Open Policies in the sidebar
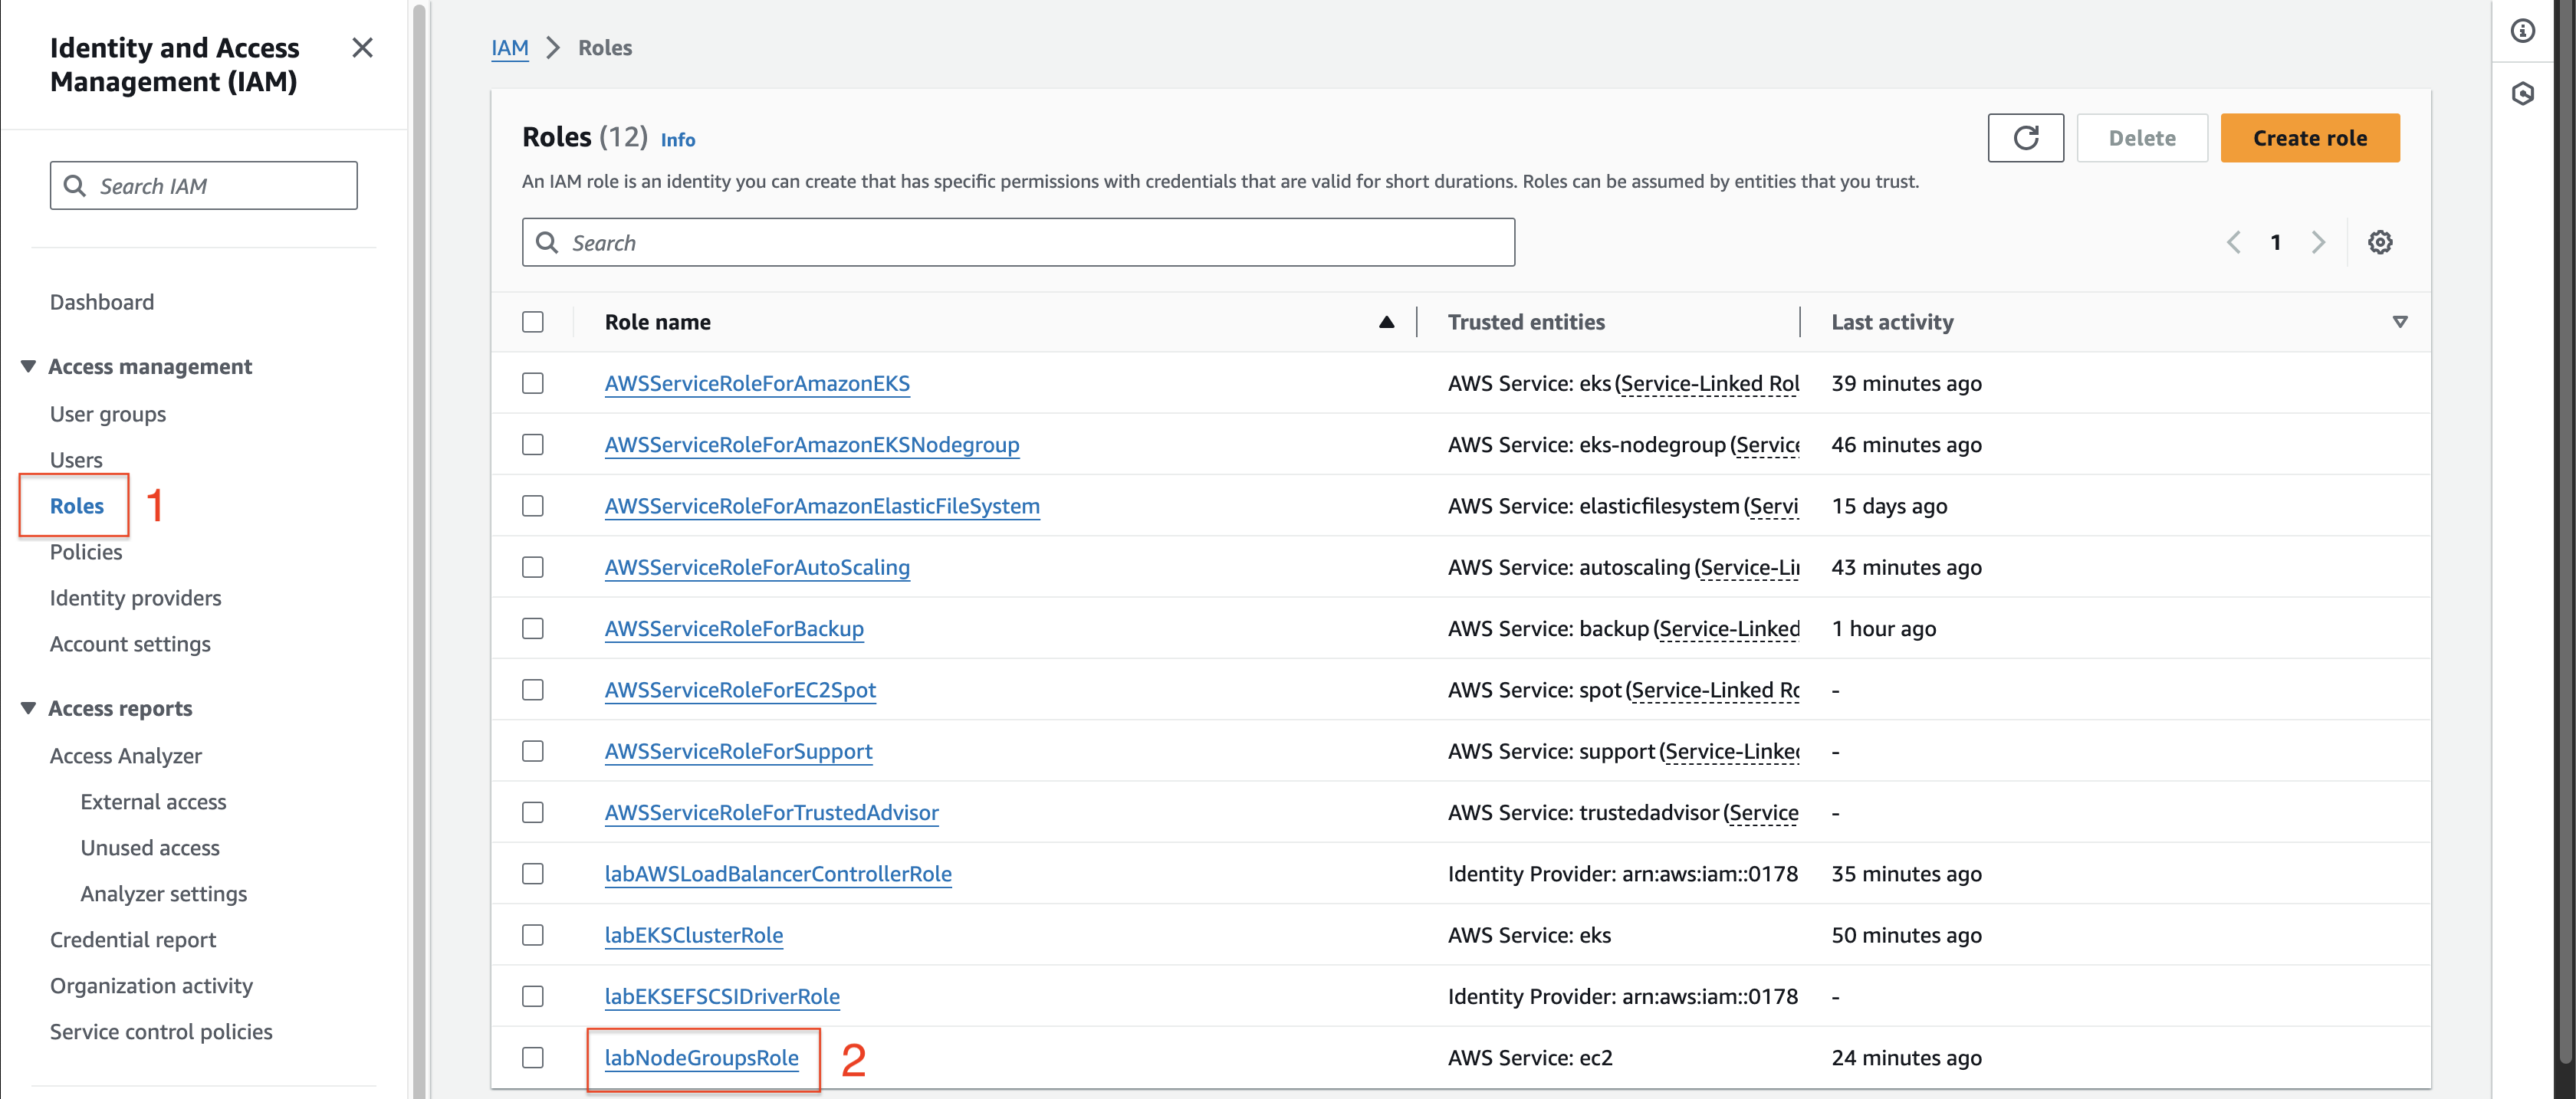2576x1099 pixels. coord(86,552)
